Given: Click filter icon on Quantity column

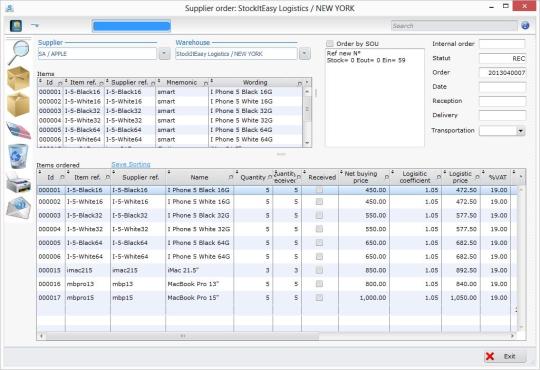Looking at the screenshot, I should (270, 177).
